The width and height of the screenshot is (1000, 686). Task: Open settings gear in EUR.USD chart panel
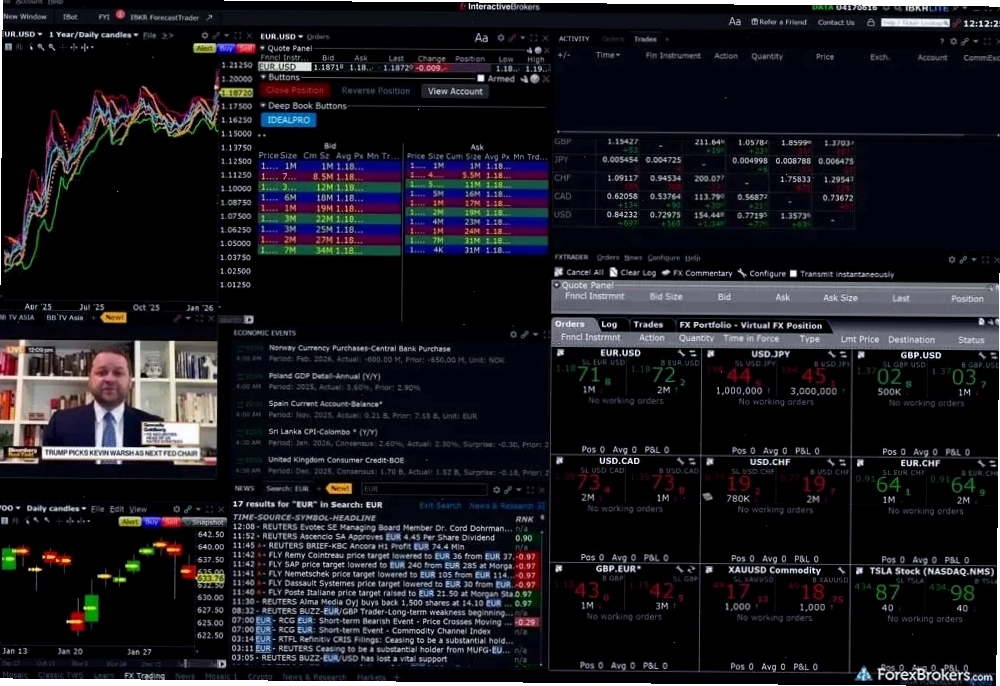[205, 36]
